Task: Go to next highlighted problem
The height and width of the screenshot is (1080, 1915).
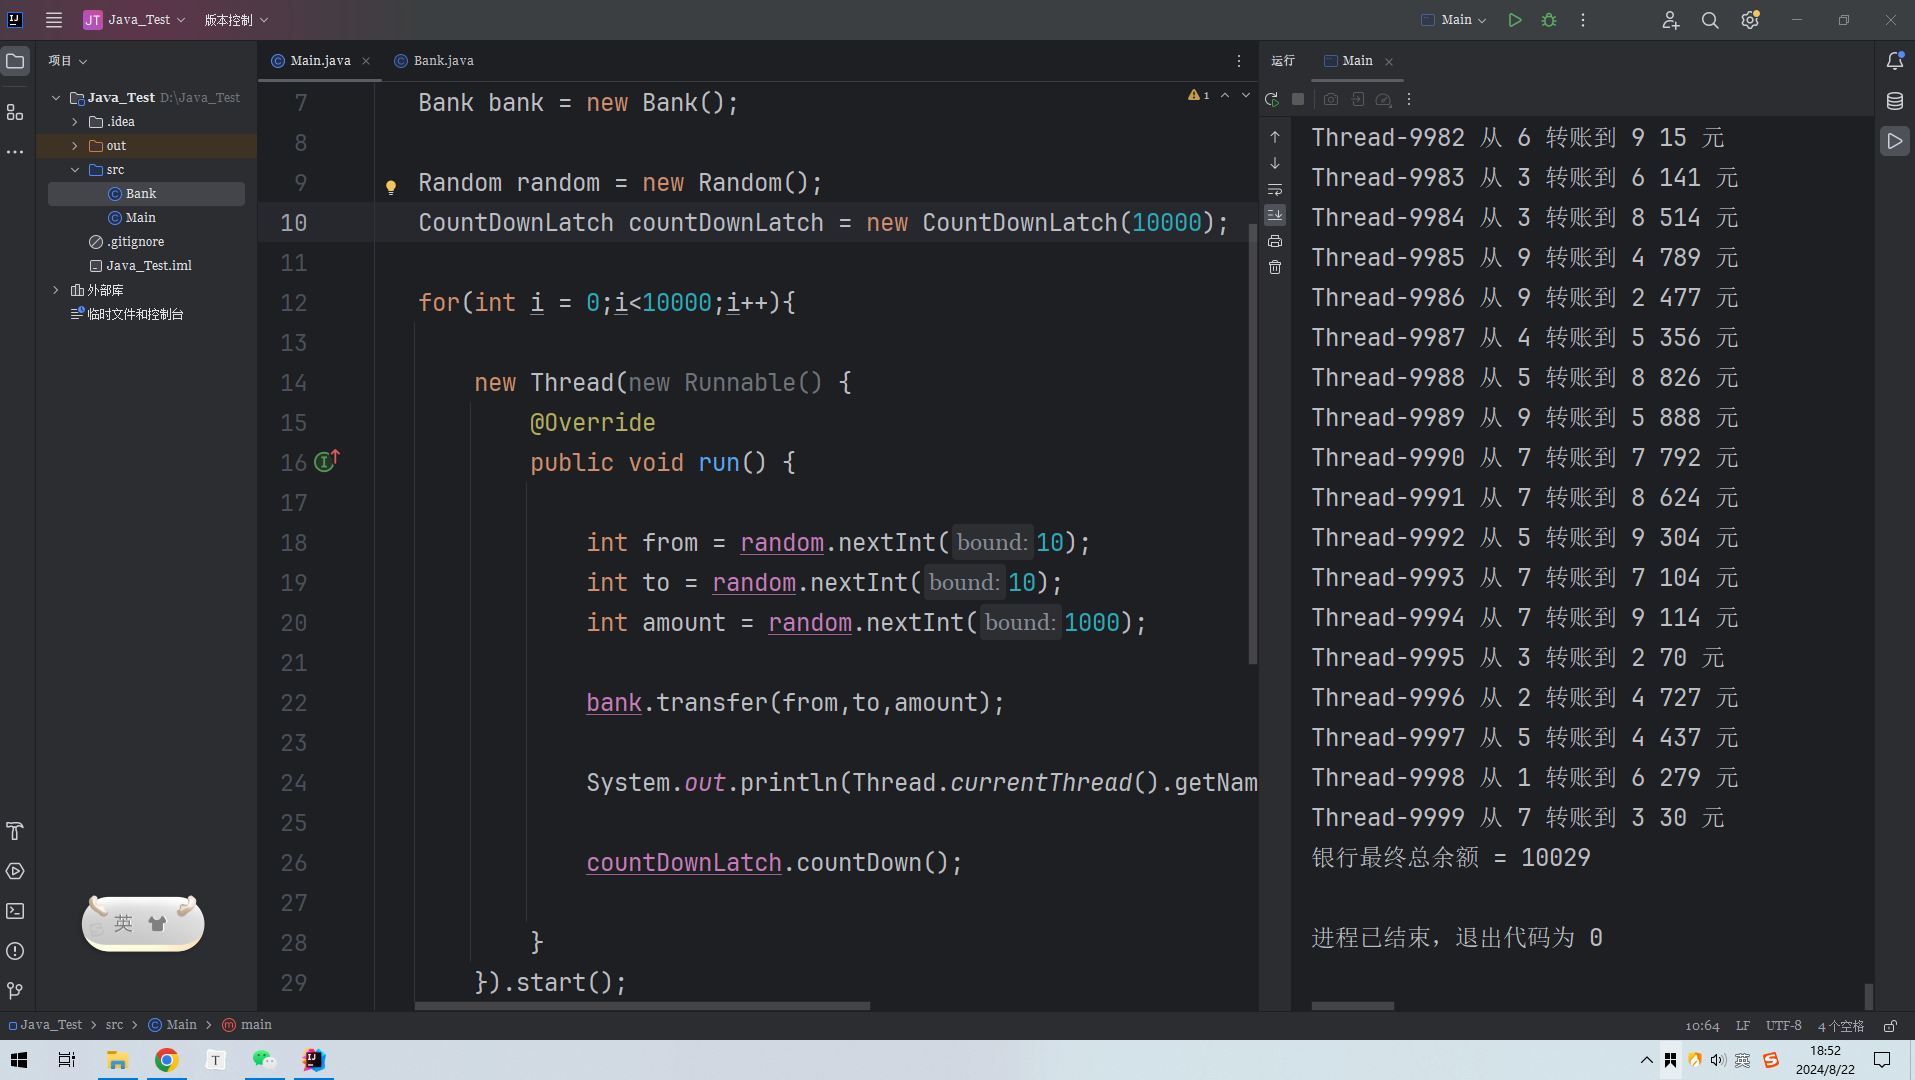Action: 1246,95
